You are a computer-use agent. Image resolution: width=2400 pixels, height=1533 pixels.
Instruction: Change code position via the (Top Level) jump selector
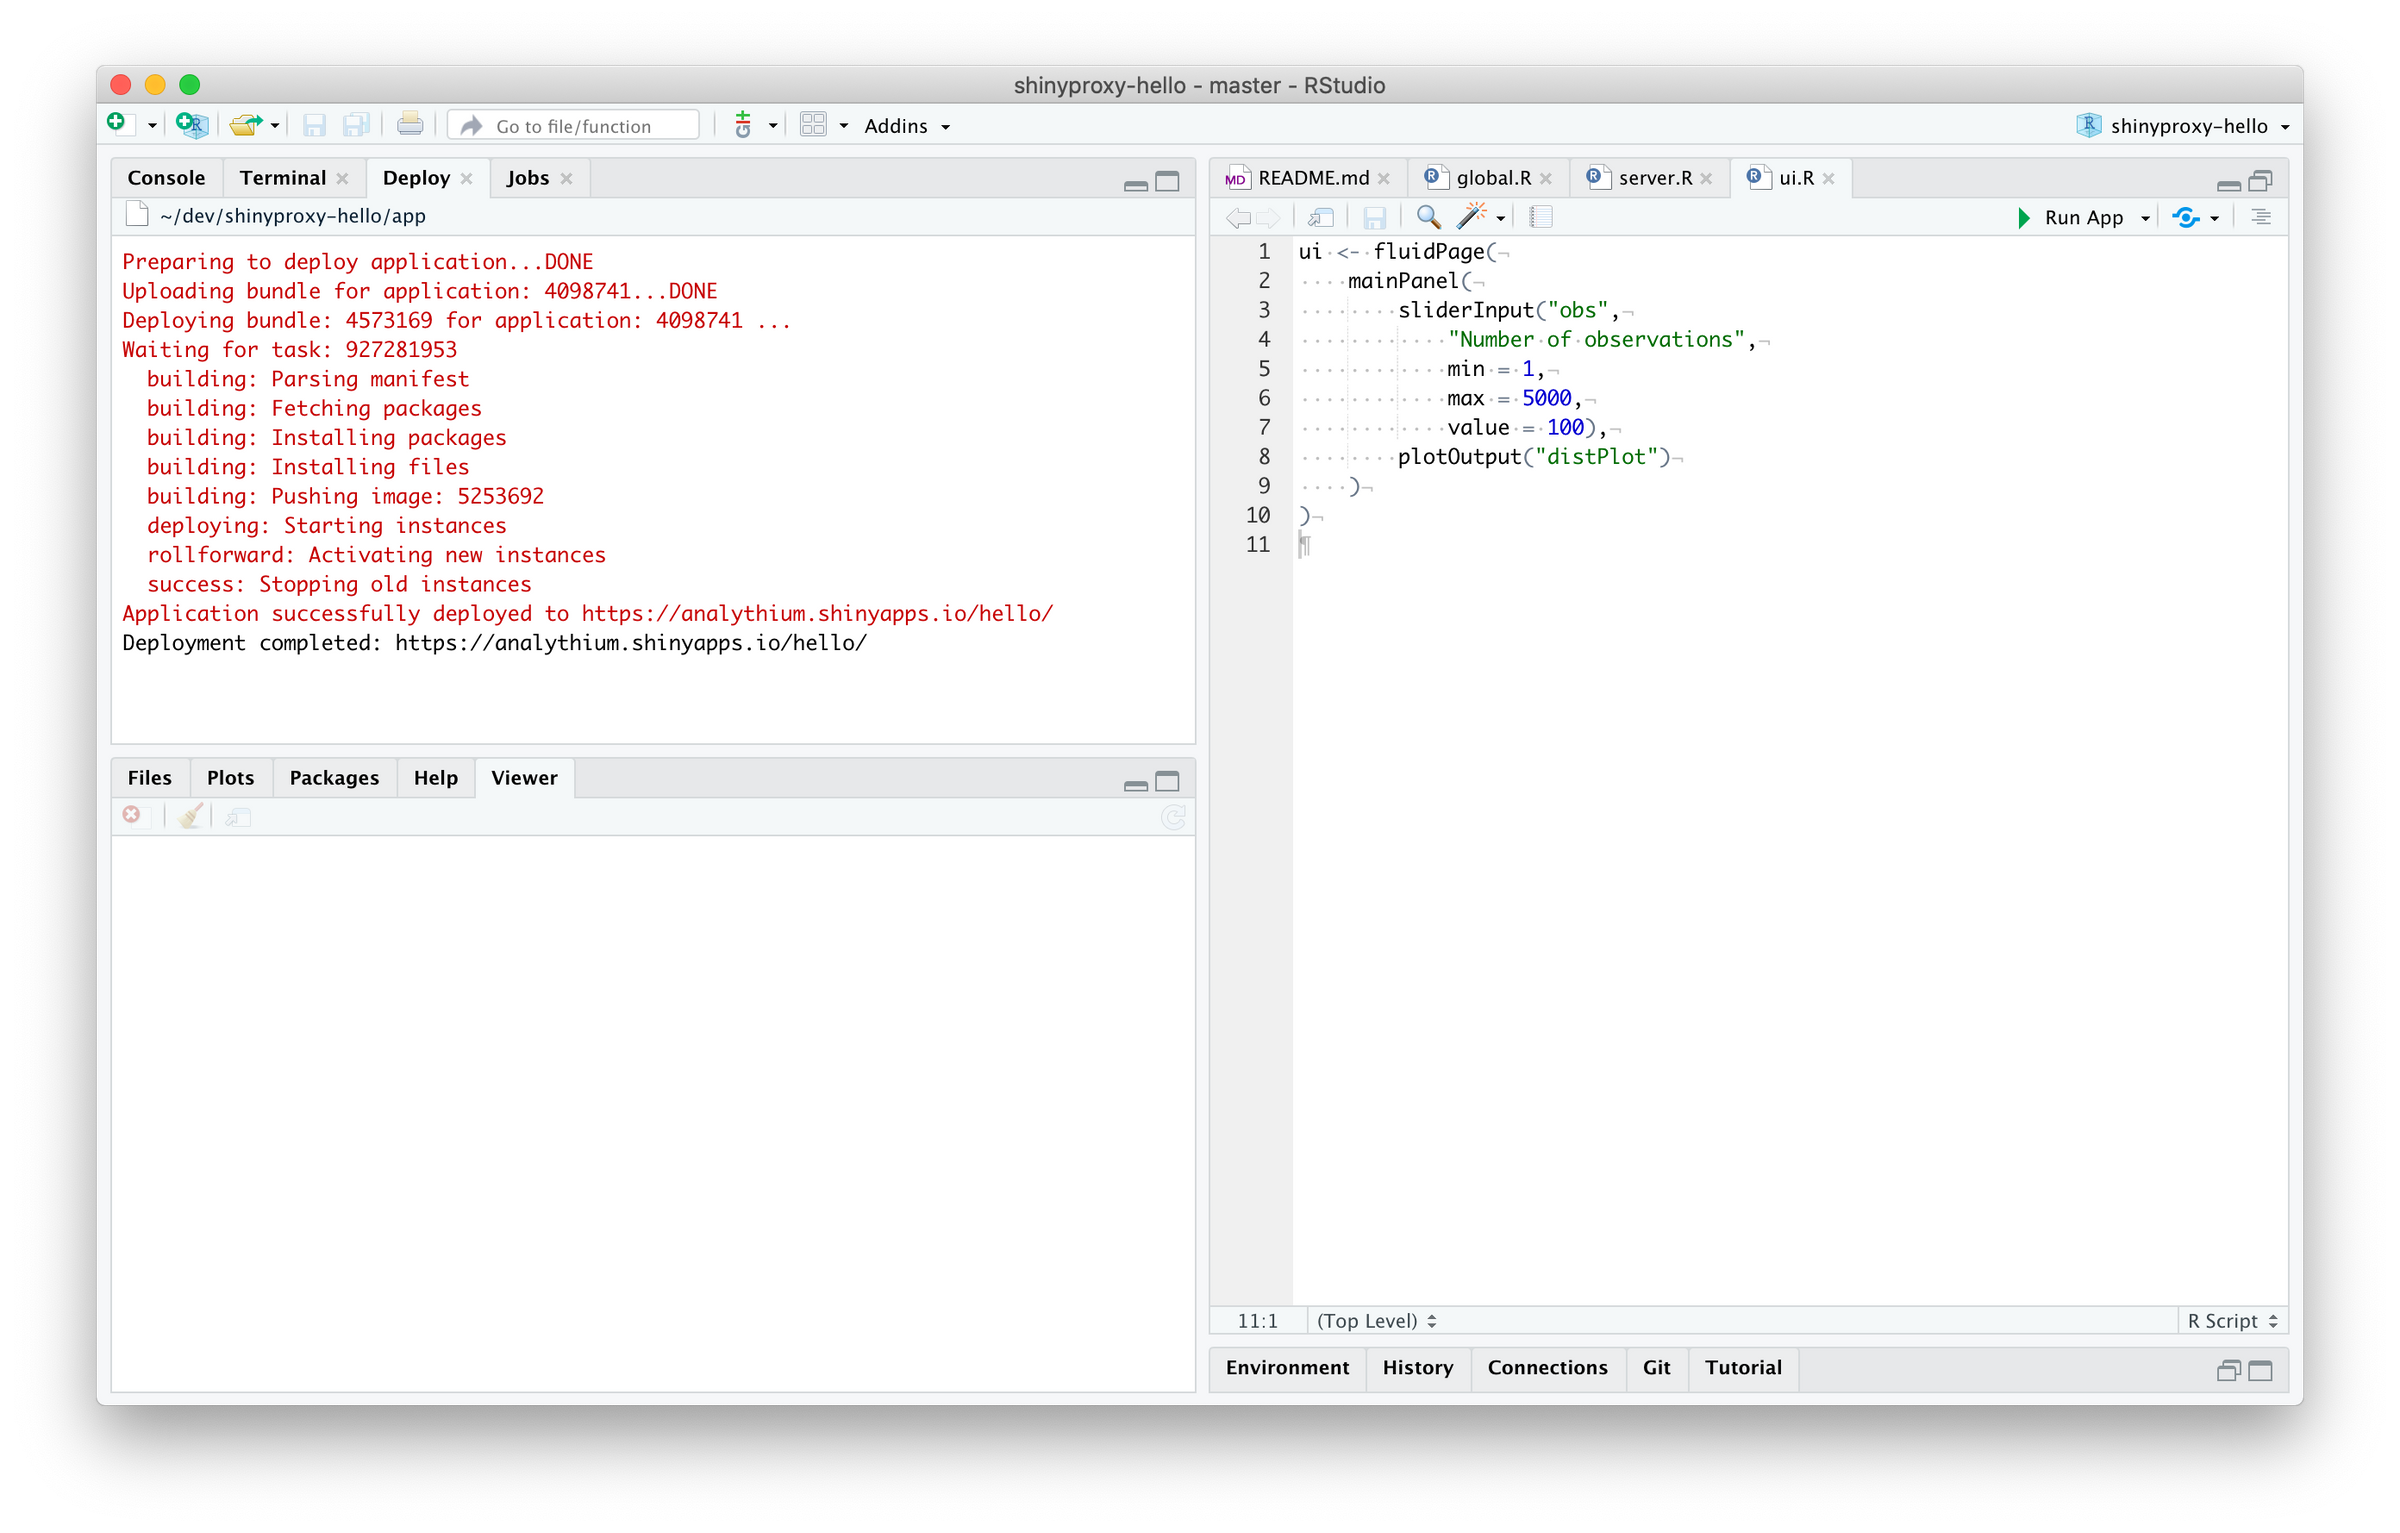[1375, 1320]
